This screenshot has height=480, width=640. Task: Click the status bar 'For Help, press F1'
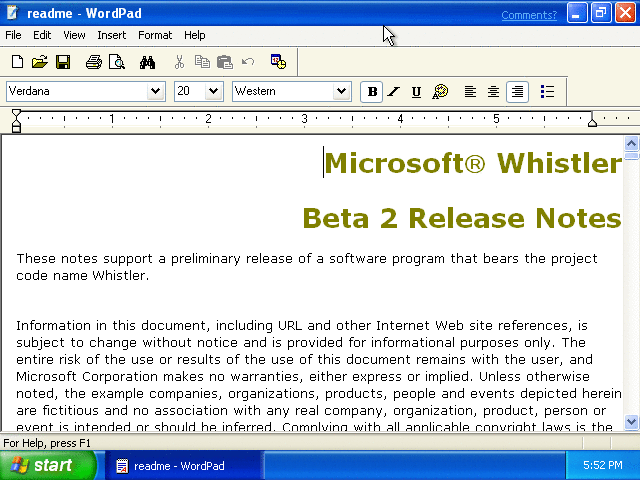point(47,443)
